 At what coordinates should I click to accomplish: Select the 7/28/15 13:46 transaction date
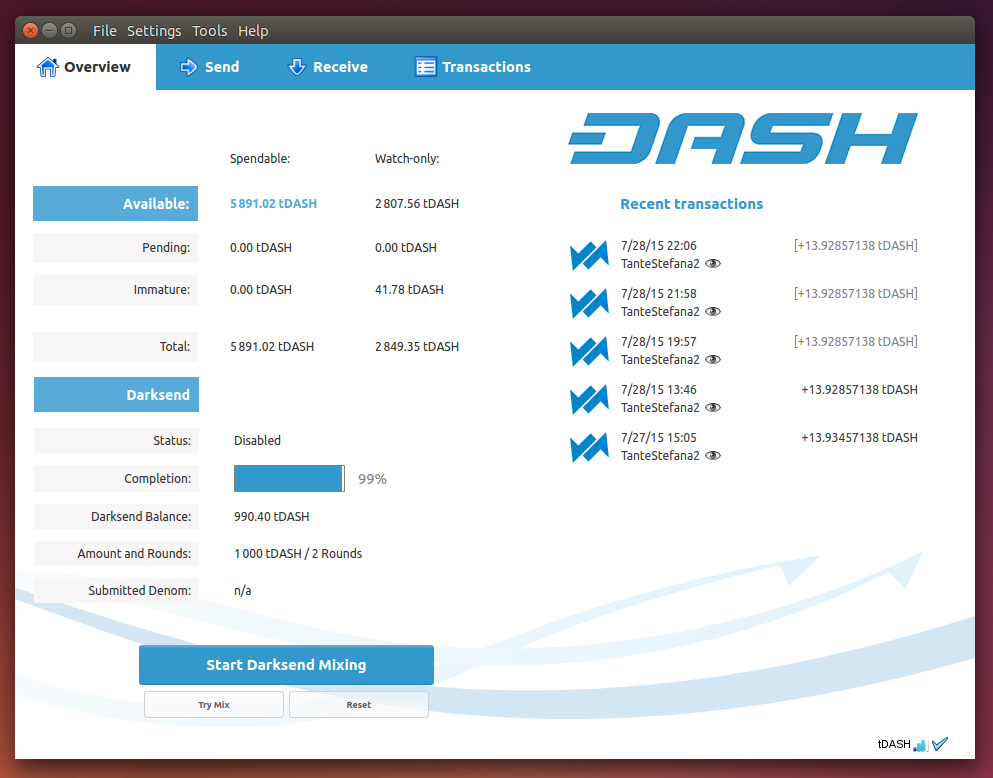[x=659, y=390]
